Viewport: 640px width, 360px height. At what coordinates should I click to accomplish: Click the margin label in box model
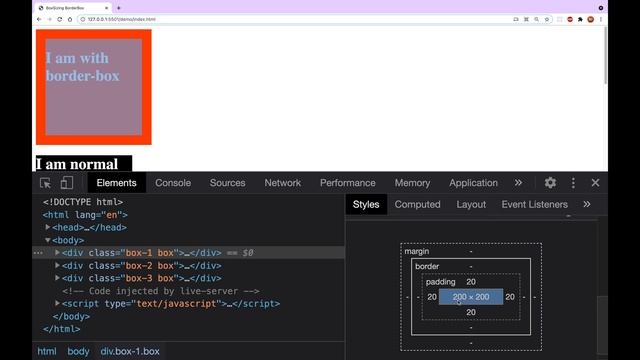point(417,251)
